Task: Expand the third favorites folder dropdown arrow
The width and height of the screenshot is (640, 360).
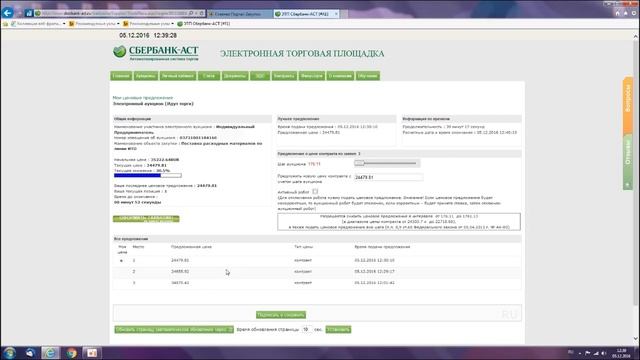Action: click(172, 24)
